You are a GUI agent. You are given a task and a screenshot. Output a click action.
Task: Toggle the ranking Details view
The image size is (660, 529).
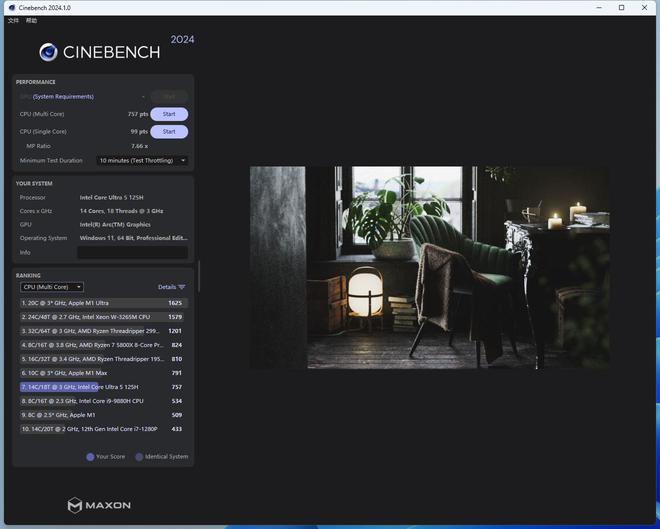(167, 287)
